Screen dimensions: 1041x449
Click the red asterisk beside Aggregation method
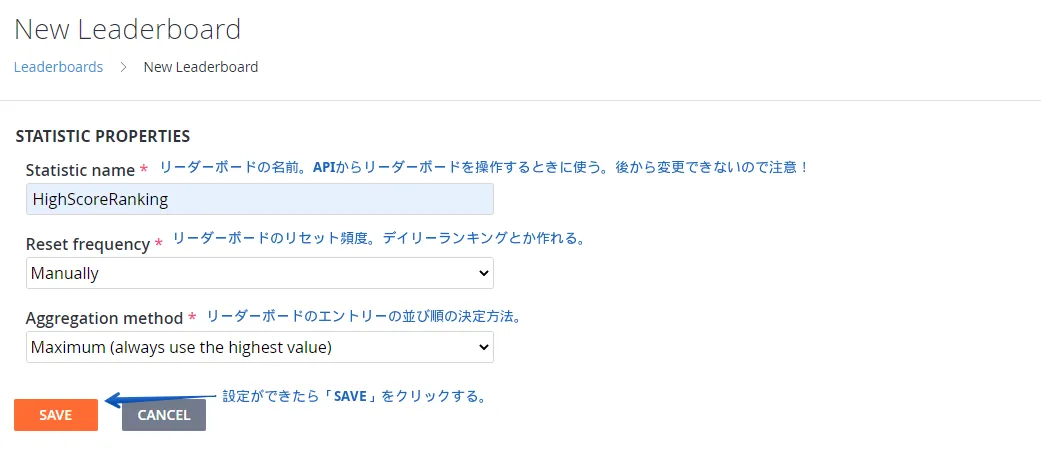coord(192,319)
